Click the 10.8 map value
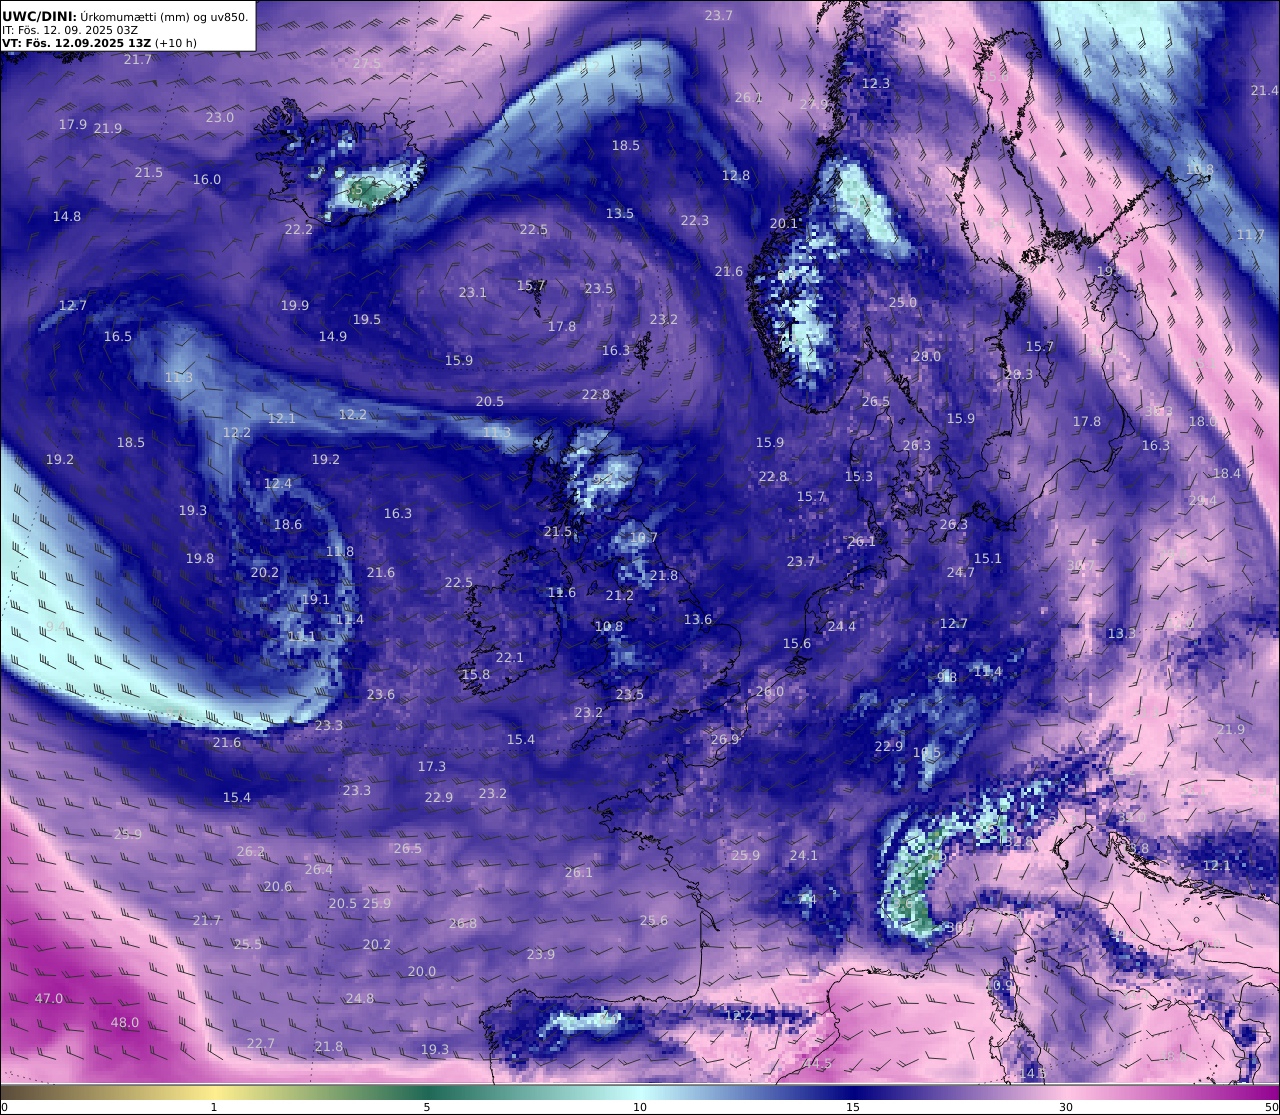The width and height of the screenshot is (1280, 1115). (609, 628)
